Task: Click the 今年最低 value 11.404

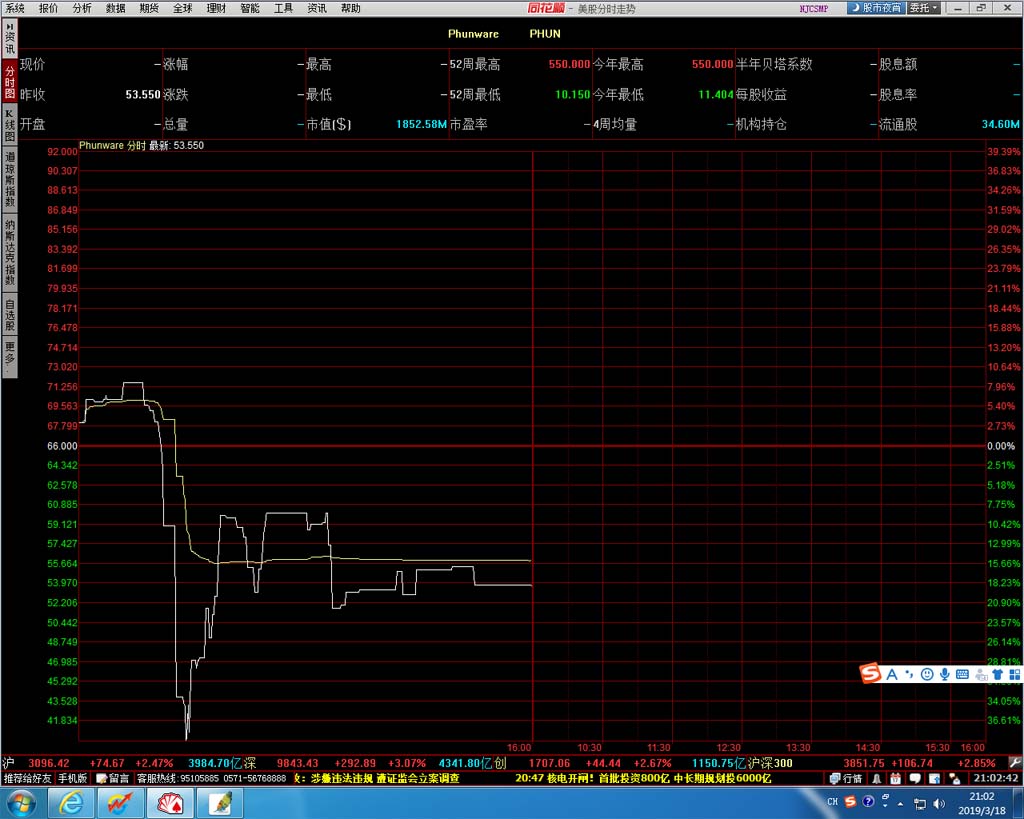Action: pos(716,94)
